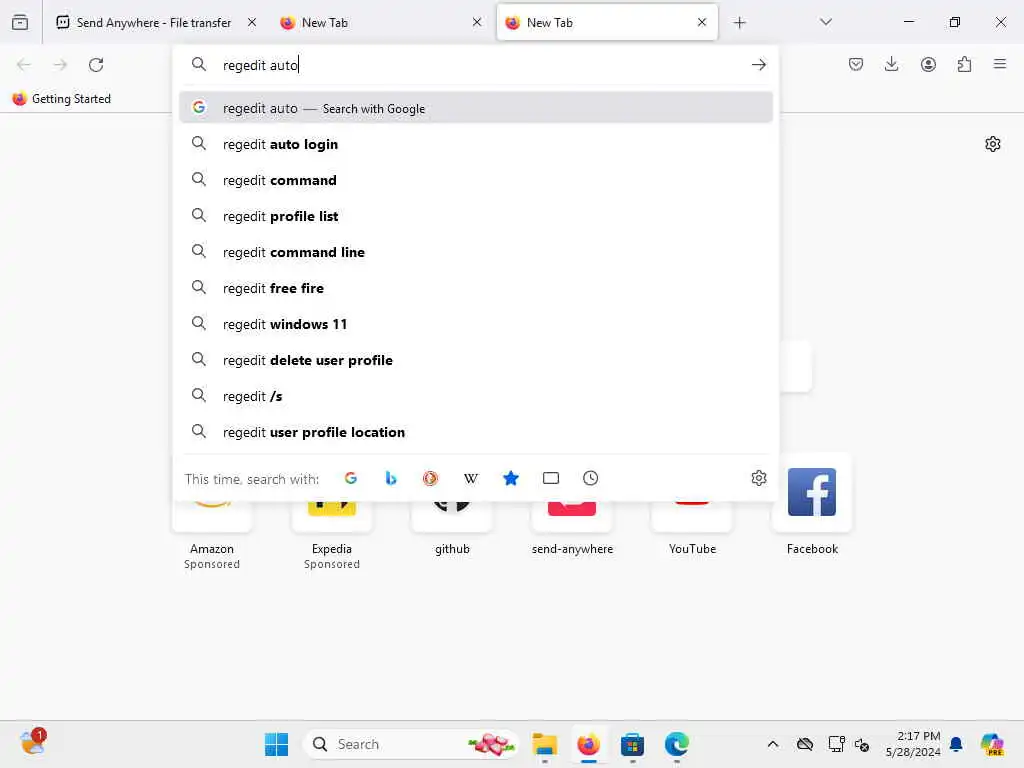Open the Extensions puzzle icon

[x=964, y=64]
